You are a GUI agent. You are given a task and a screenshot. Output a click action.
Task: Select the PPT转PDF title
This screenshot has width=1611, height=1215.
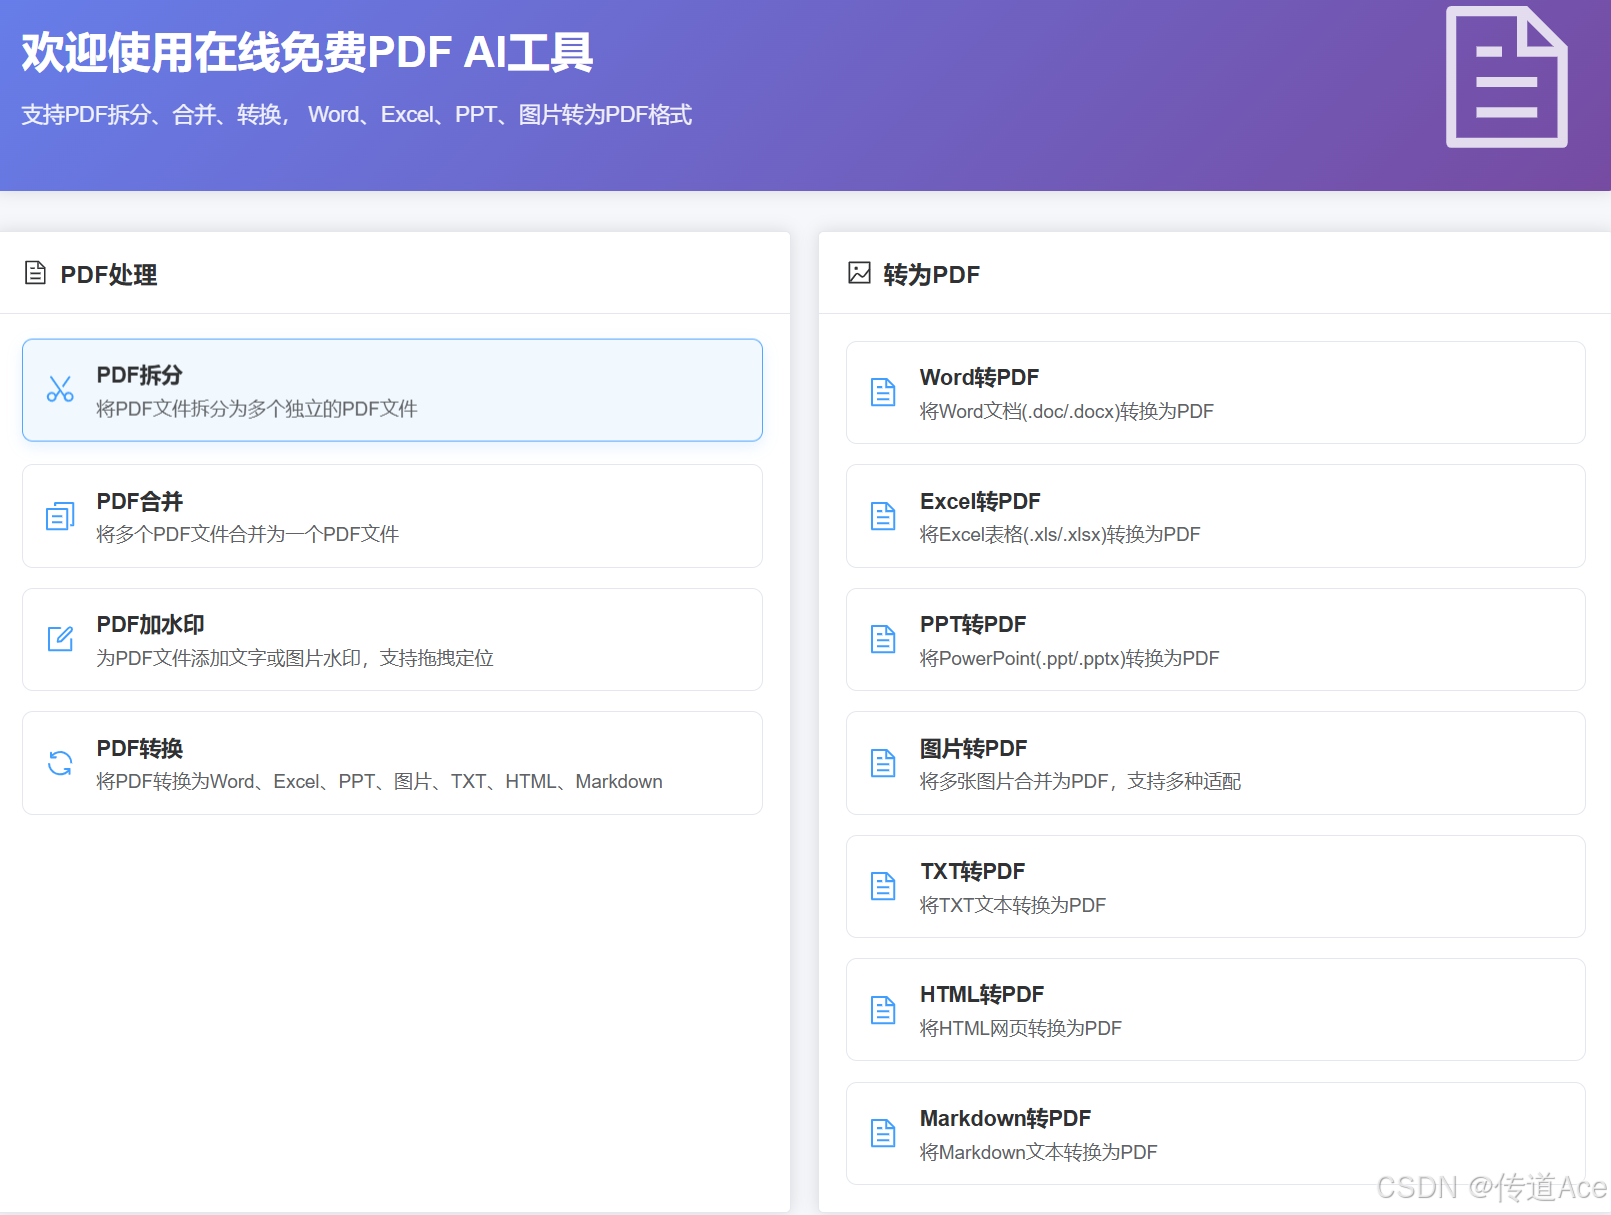(973, 624)
